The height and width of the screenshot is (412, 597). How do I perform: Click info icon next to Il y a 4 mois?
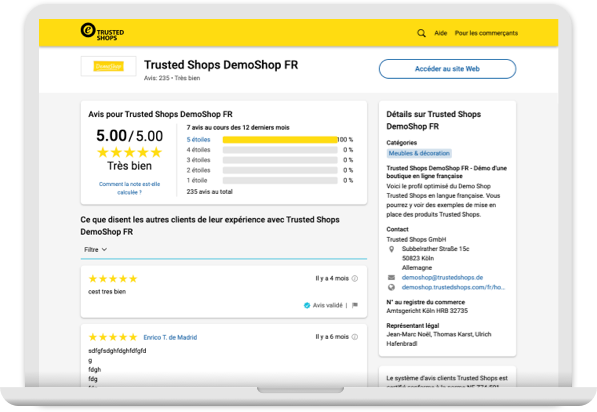(355, 278)
